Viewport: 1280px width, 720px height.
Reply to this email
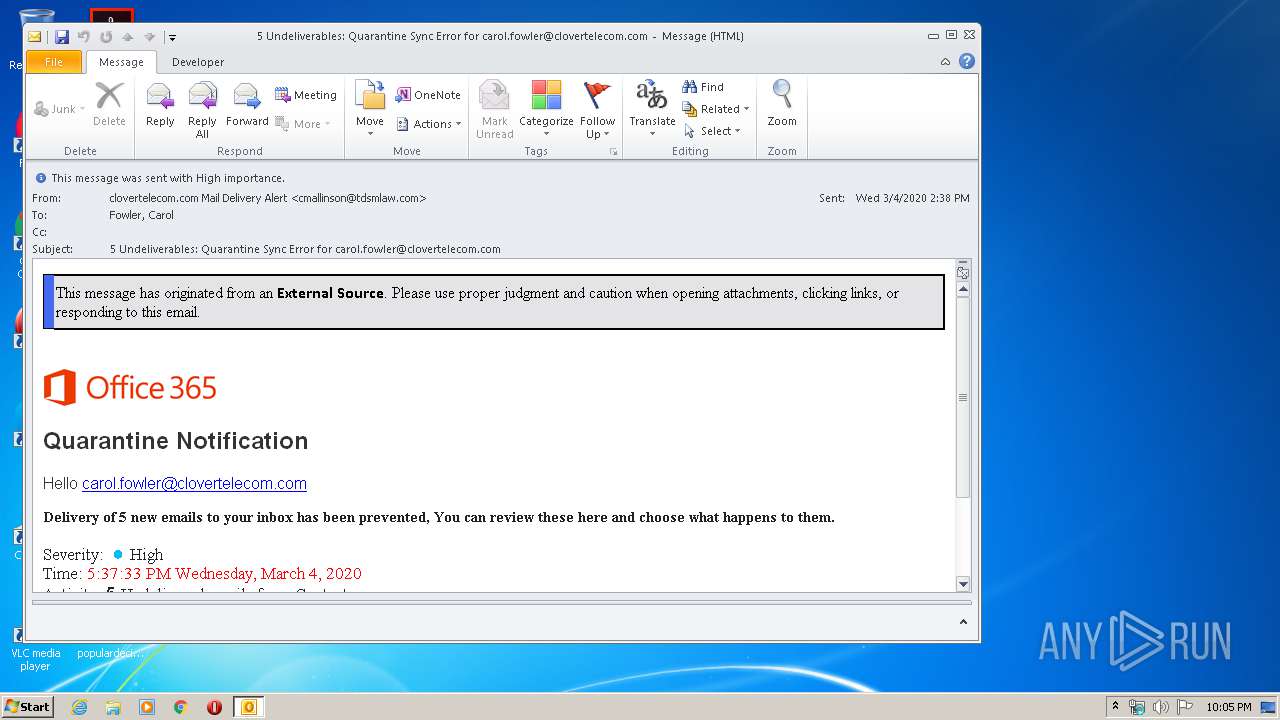pyautogui.click(x=160, y=104)
